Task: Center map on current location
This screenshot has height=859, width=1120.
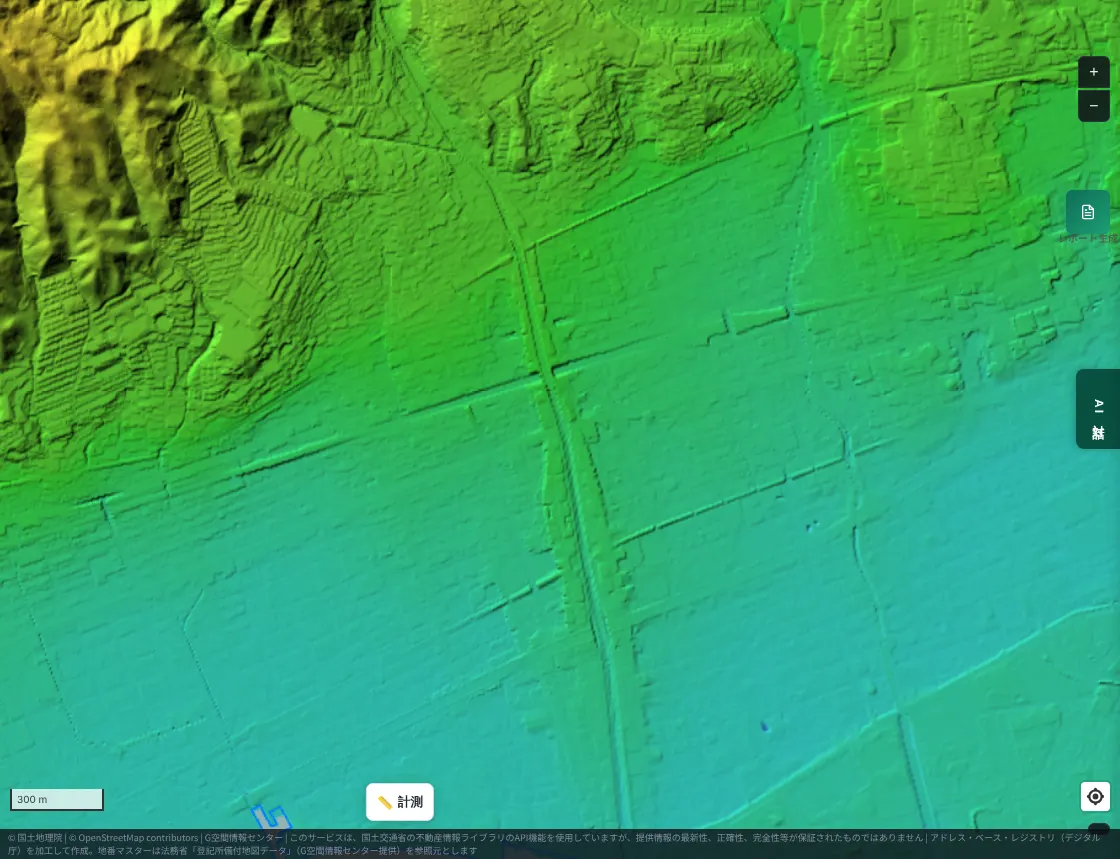Action: (1095, 796)
